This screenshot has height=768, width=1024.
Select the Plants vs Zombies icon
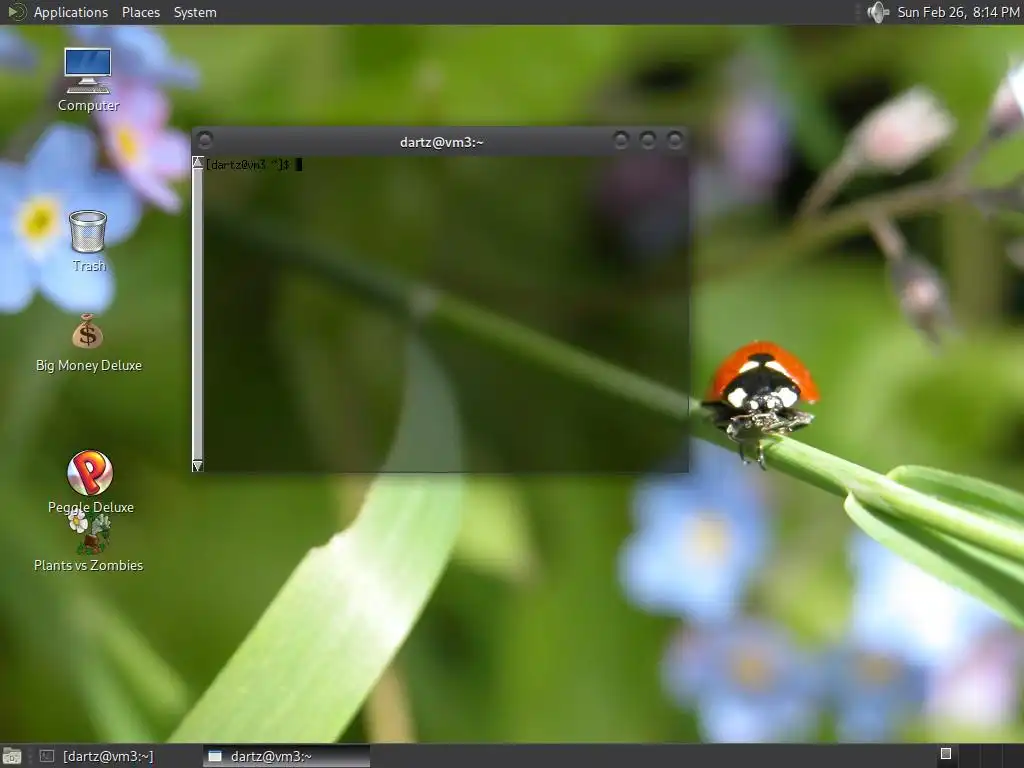click(89, 533)
